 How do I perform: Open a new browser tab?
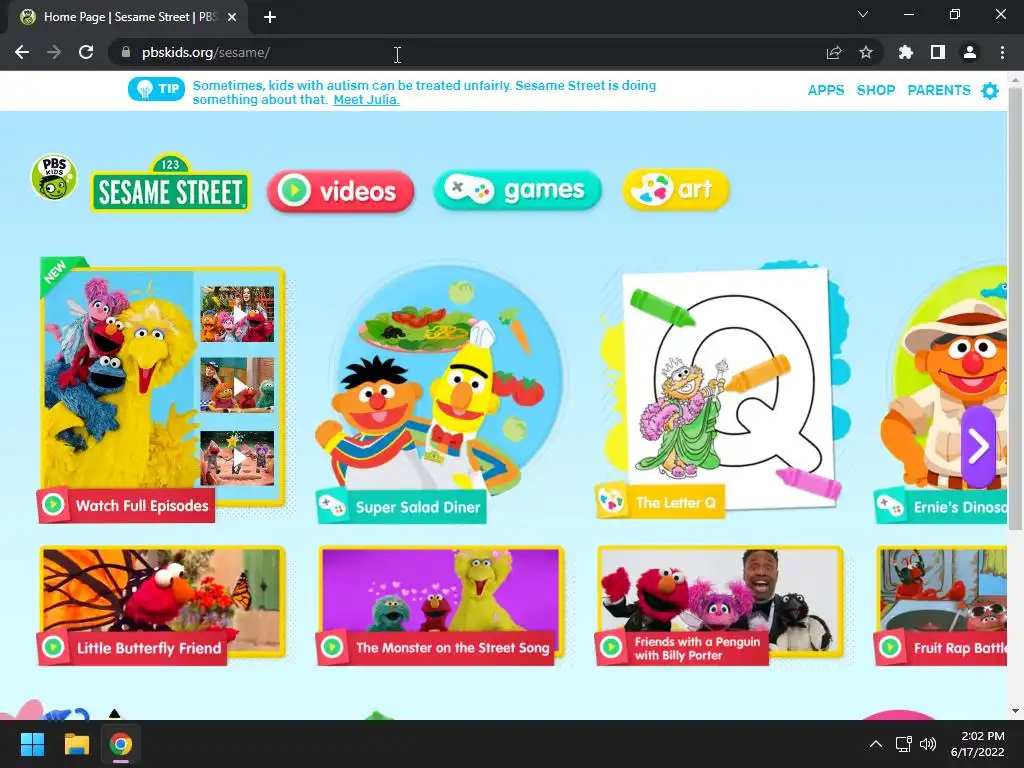tap(270, 17)
